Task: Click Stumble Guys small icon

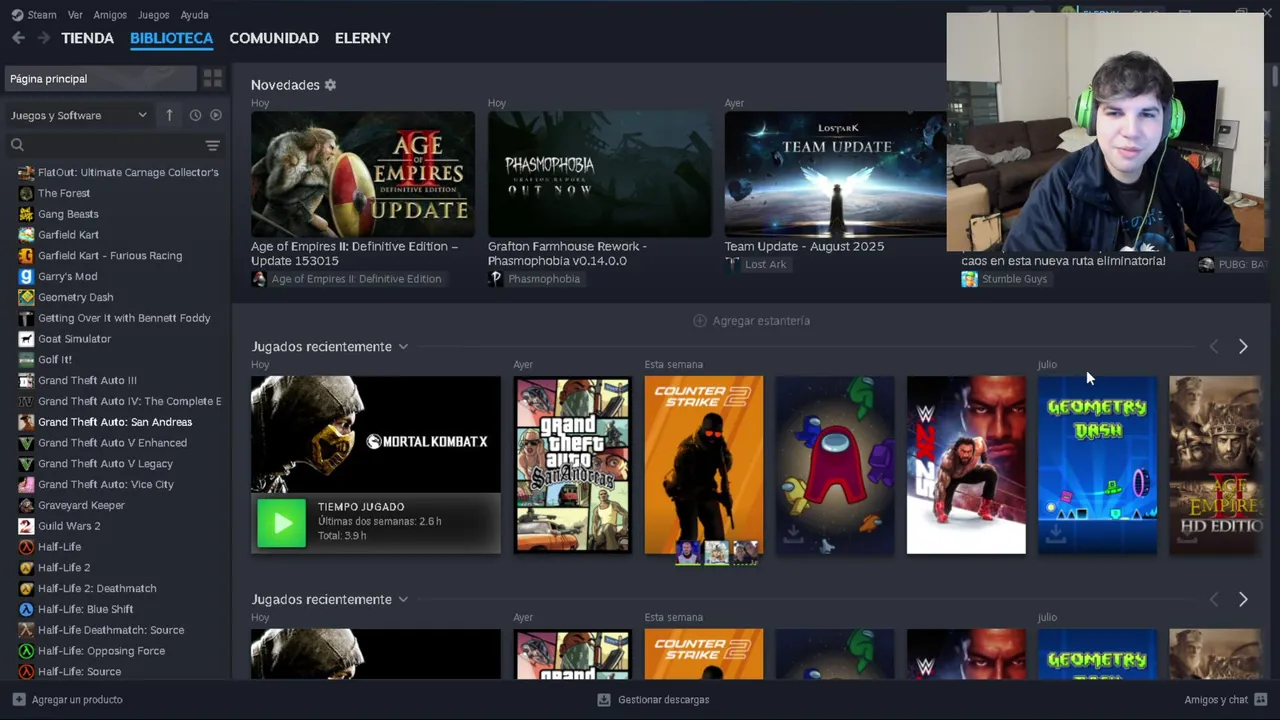Action: click(x=969, y=279)
